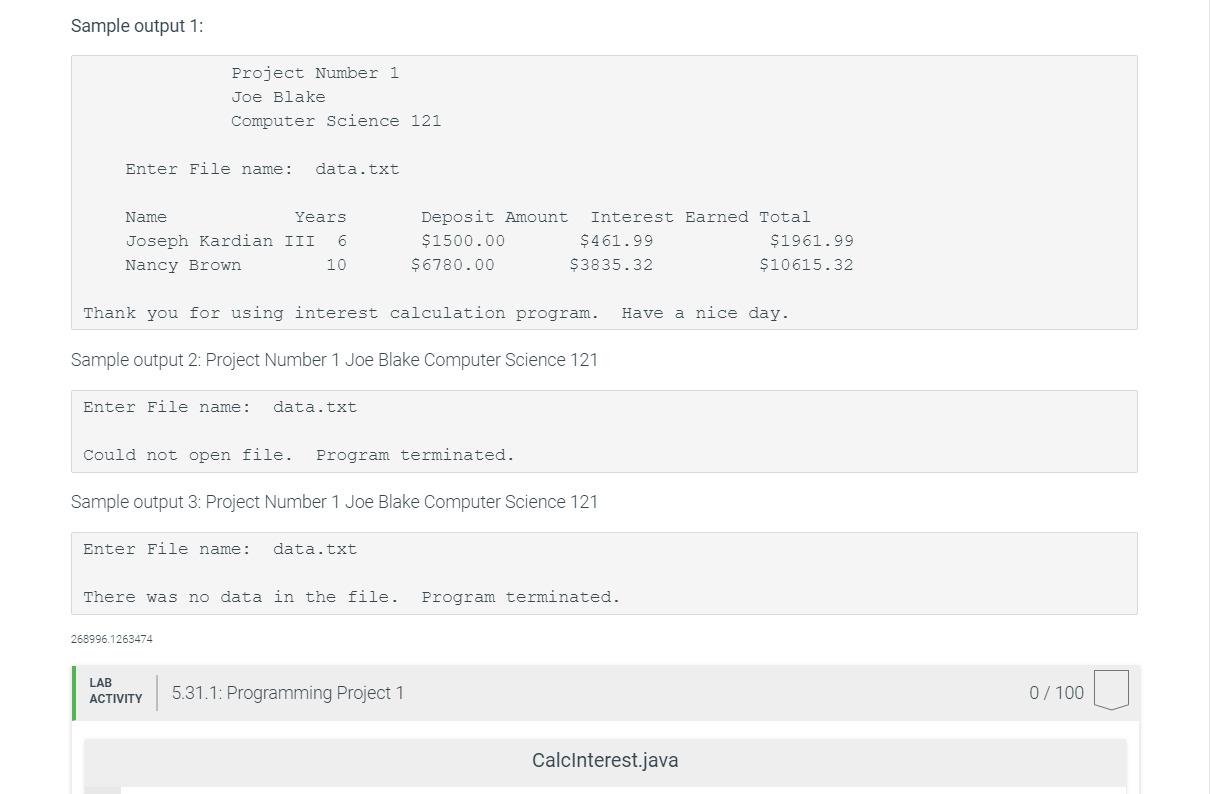Click the progress badge shield icon

[x=1110, y=691]
